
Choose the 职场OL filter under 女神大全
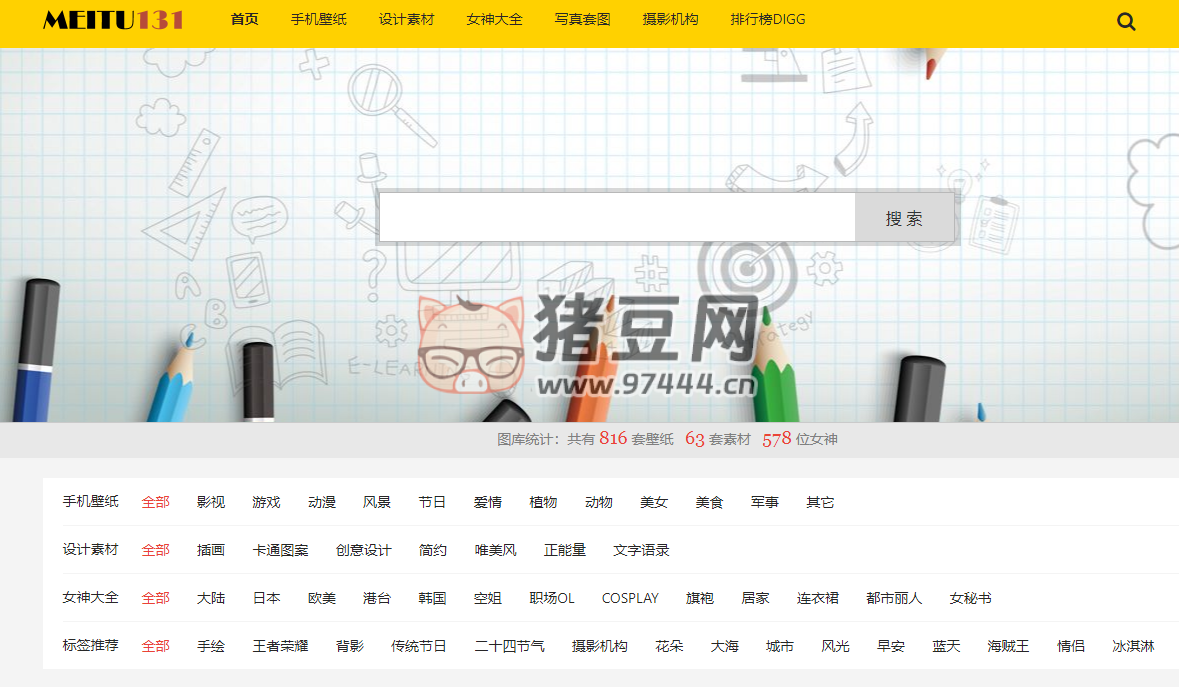point(552,598)
